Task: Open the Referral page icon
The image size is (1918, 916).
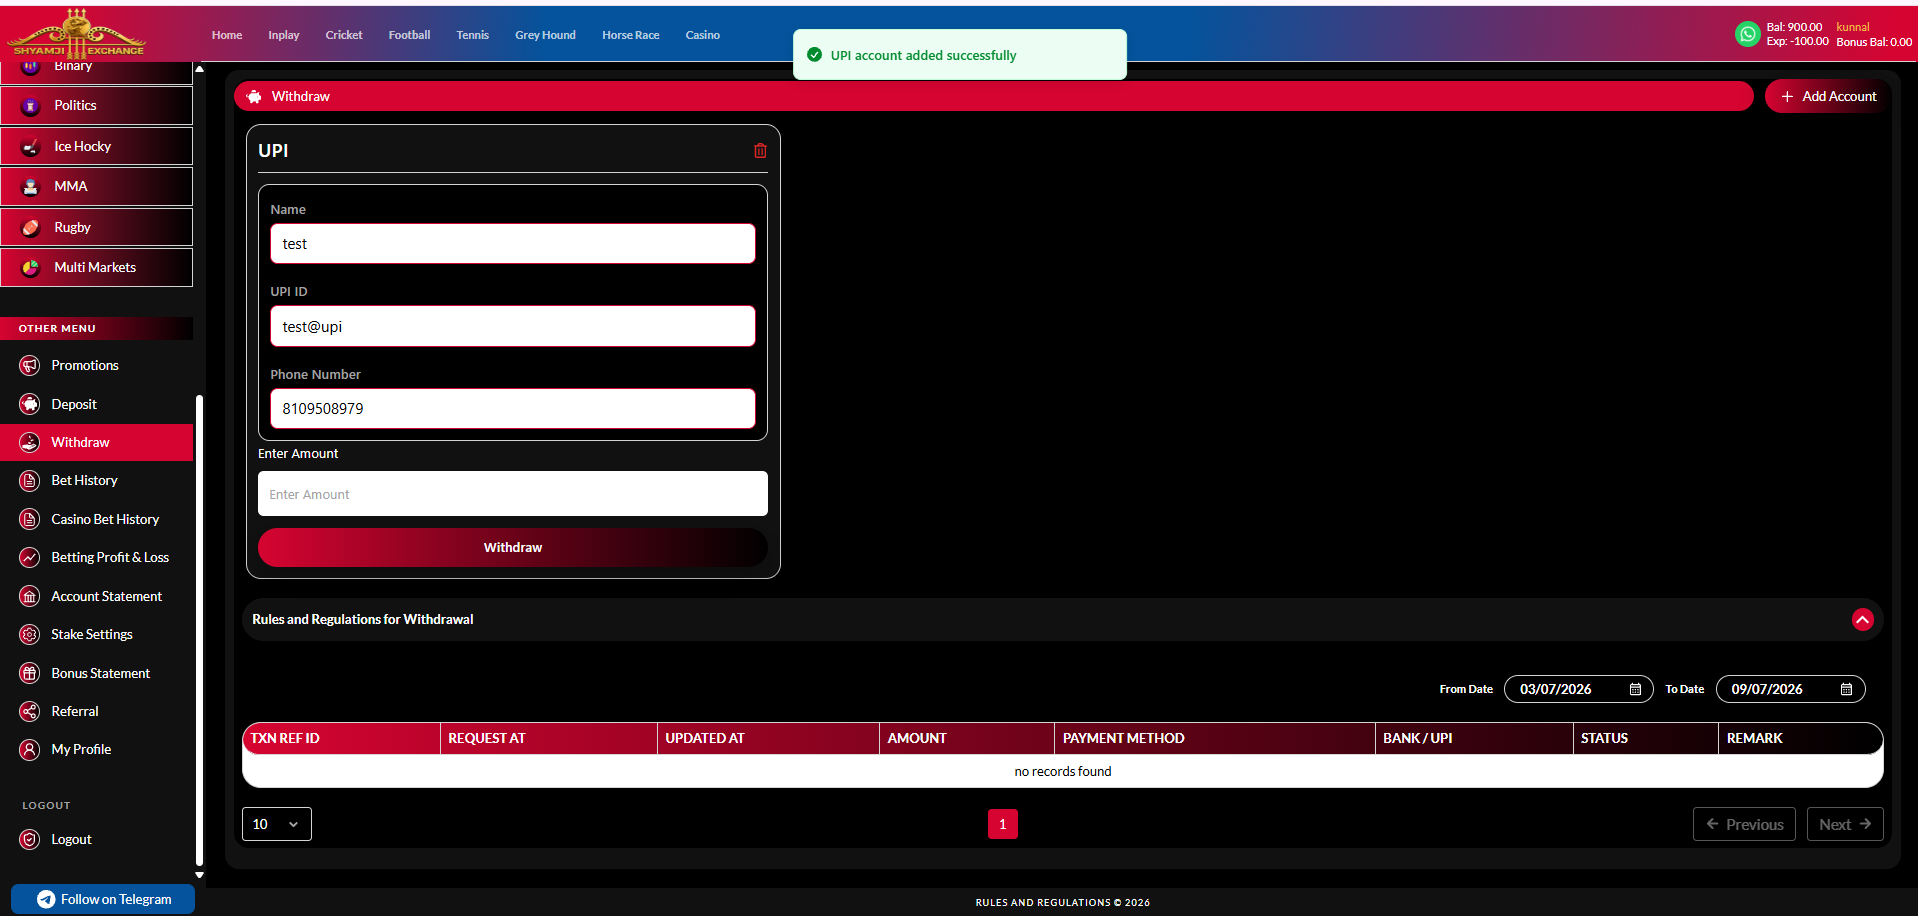Action: point(30,712)
